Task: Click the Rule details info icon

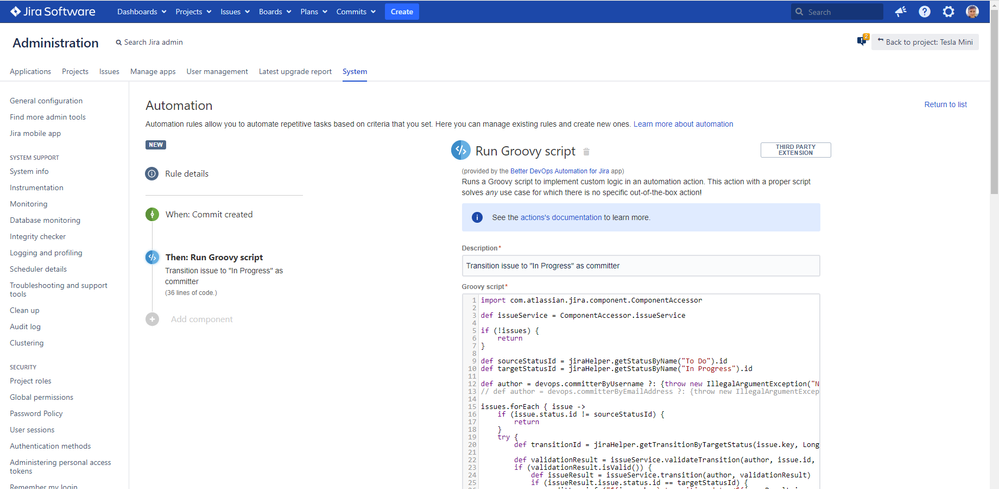Action: [x=152, y=174]
